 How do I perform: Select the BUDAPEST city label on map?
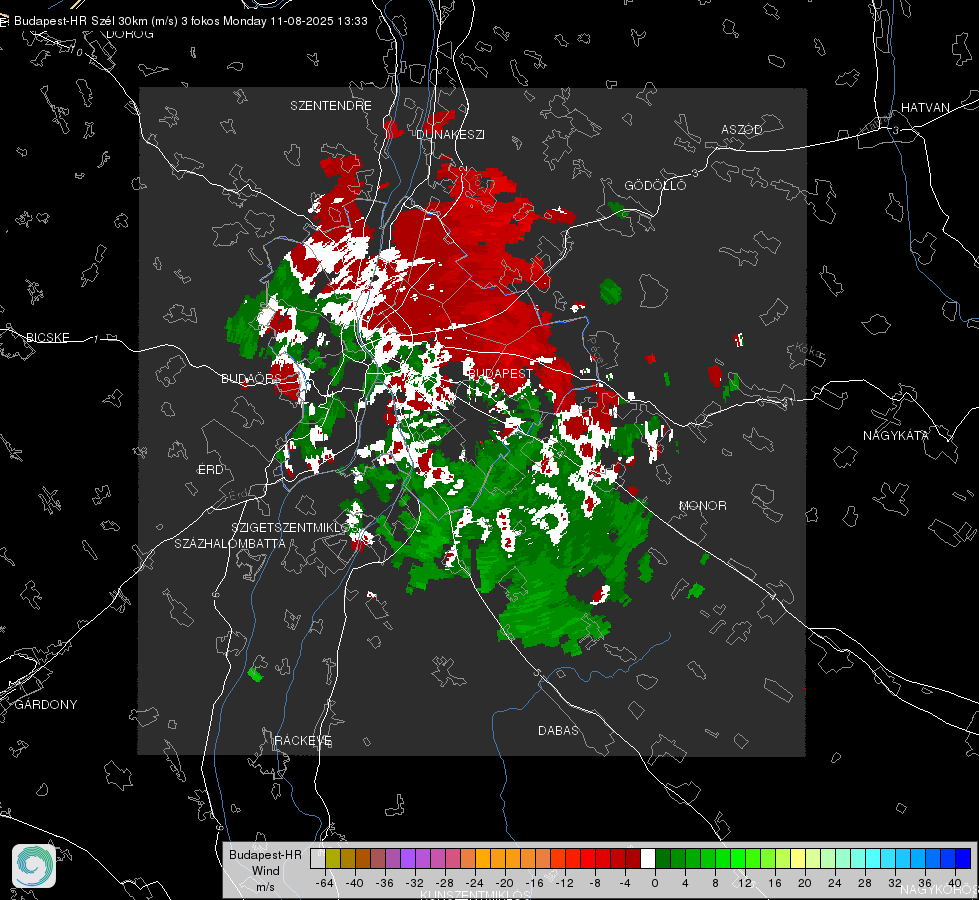click(x=500, y=373)
